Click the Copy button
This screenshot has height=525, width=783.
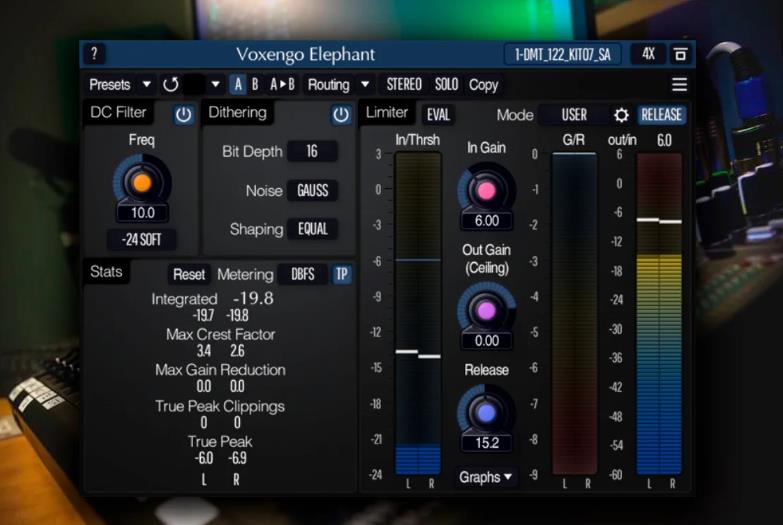pyautogui.click(x=483, y=85)
